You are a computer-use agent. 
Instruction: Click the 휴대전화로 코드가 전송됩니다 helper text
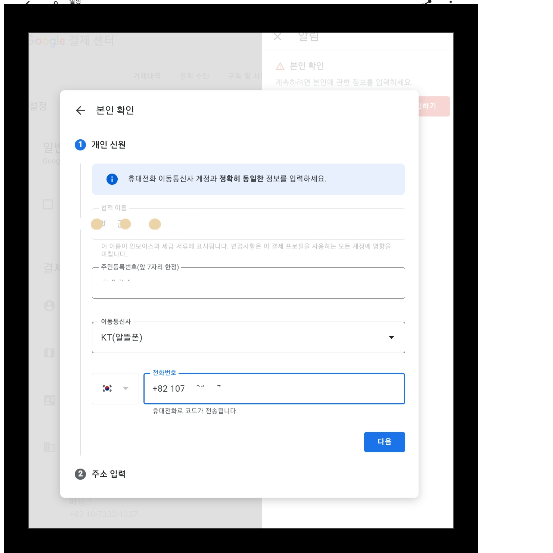(x=195, y=411)
